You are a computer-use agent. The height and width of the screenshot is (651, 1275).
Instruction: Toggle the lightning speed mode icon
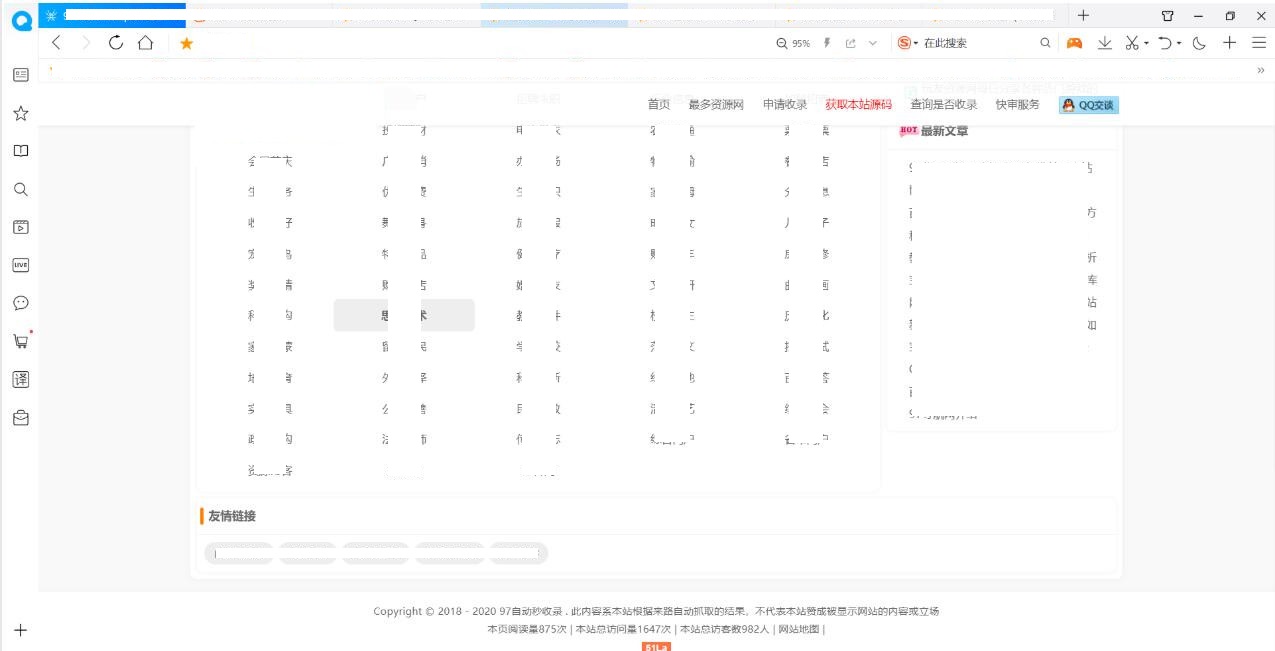(826, 43)
